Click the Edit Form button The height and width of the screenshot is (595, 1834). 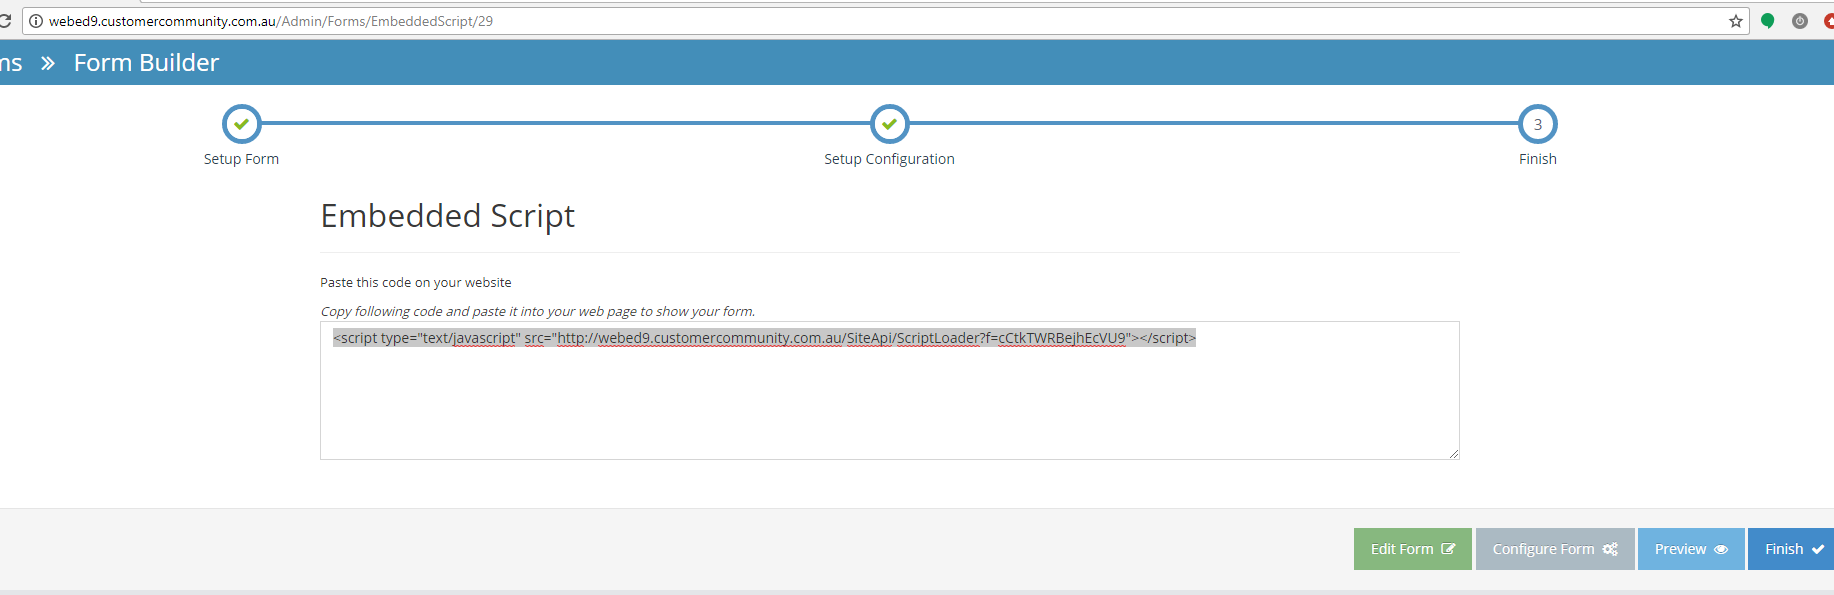1412,549
